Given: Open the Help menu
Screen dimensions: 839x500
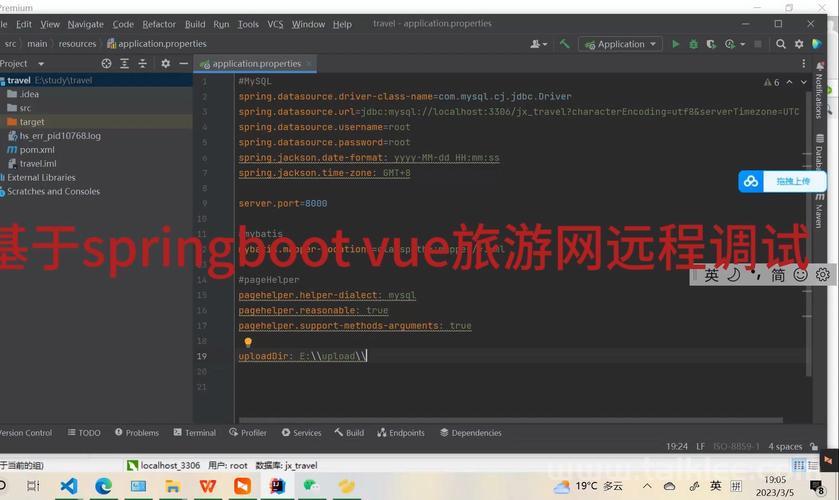Looking at the screenshot, I should click(x=342, y=24).
